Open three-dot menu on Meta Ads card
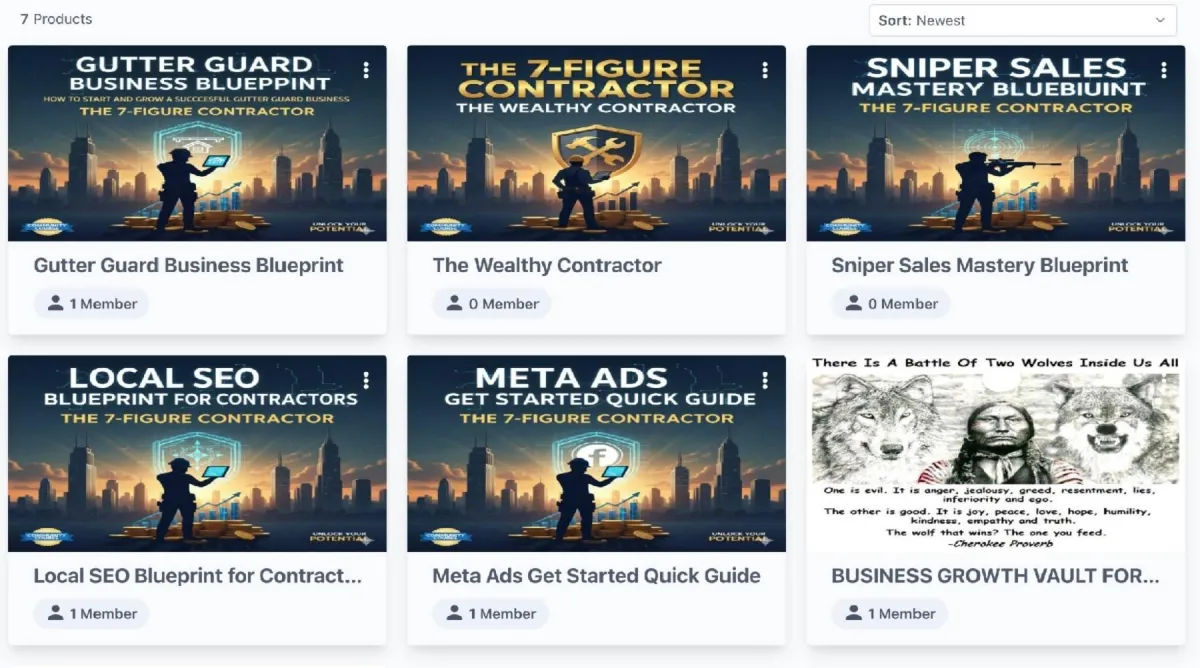Viewport: 1200px width, 668px height. (765, 380)
